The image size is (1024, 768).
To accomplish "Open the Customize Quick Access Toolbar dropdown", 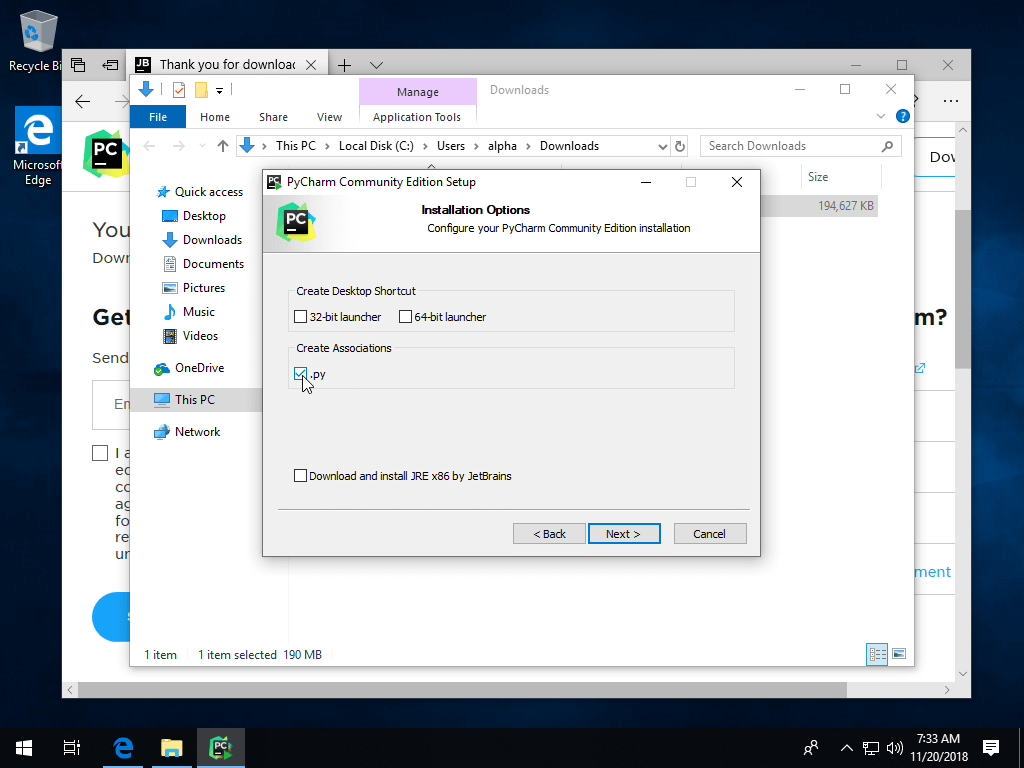I will pos(219,91).
